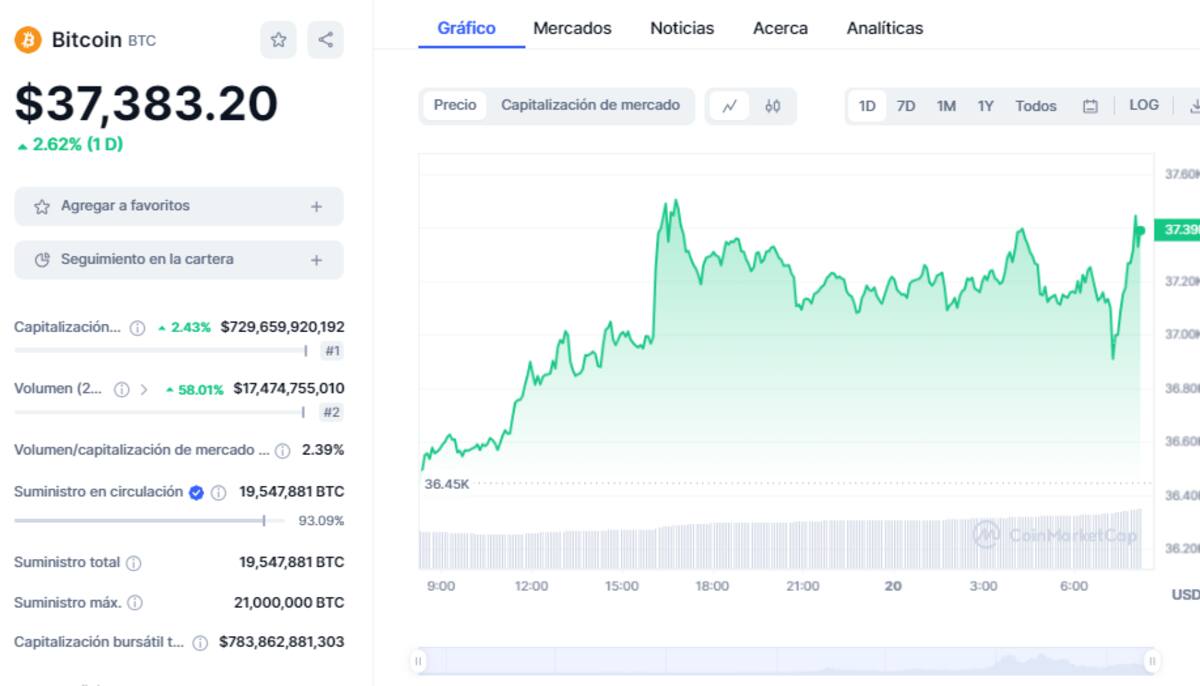Switch to candlestick chart icon
1200x686 pixels.
772,106
